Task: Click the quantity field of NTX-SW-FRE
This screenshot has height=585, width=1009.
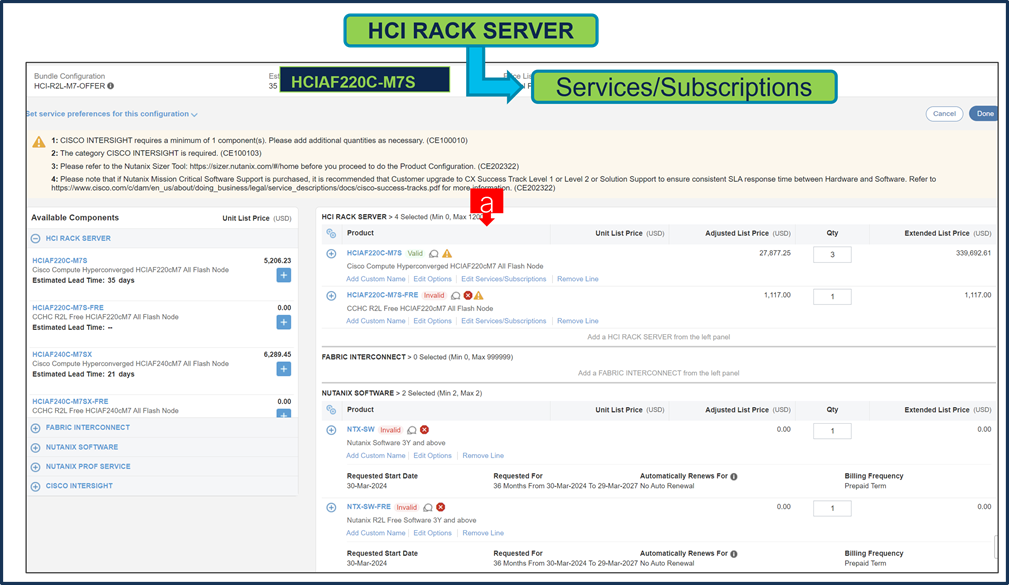Action: click(832, 508)
